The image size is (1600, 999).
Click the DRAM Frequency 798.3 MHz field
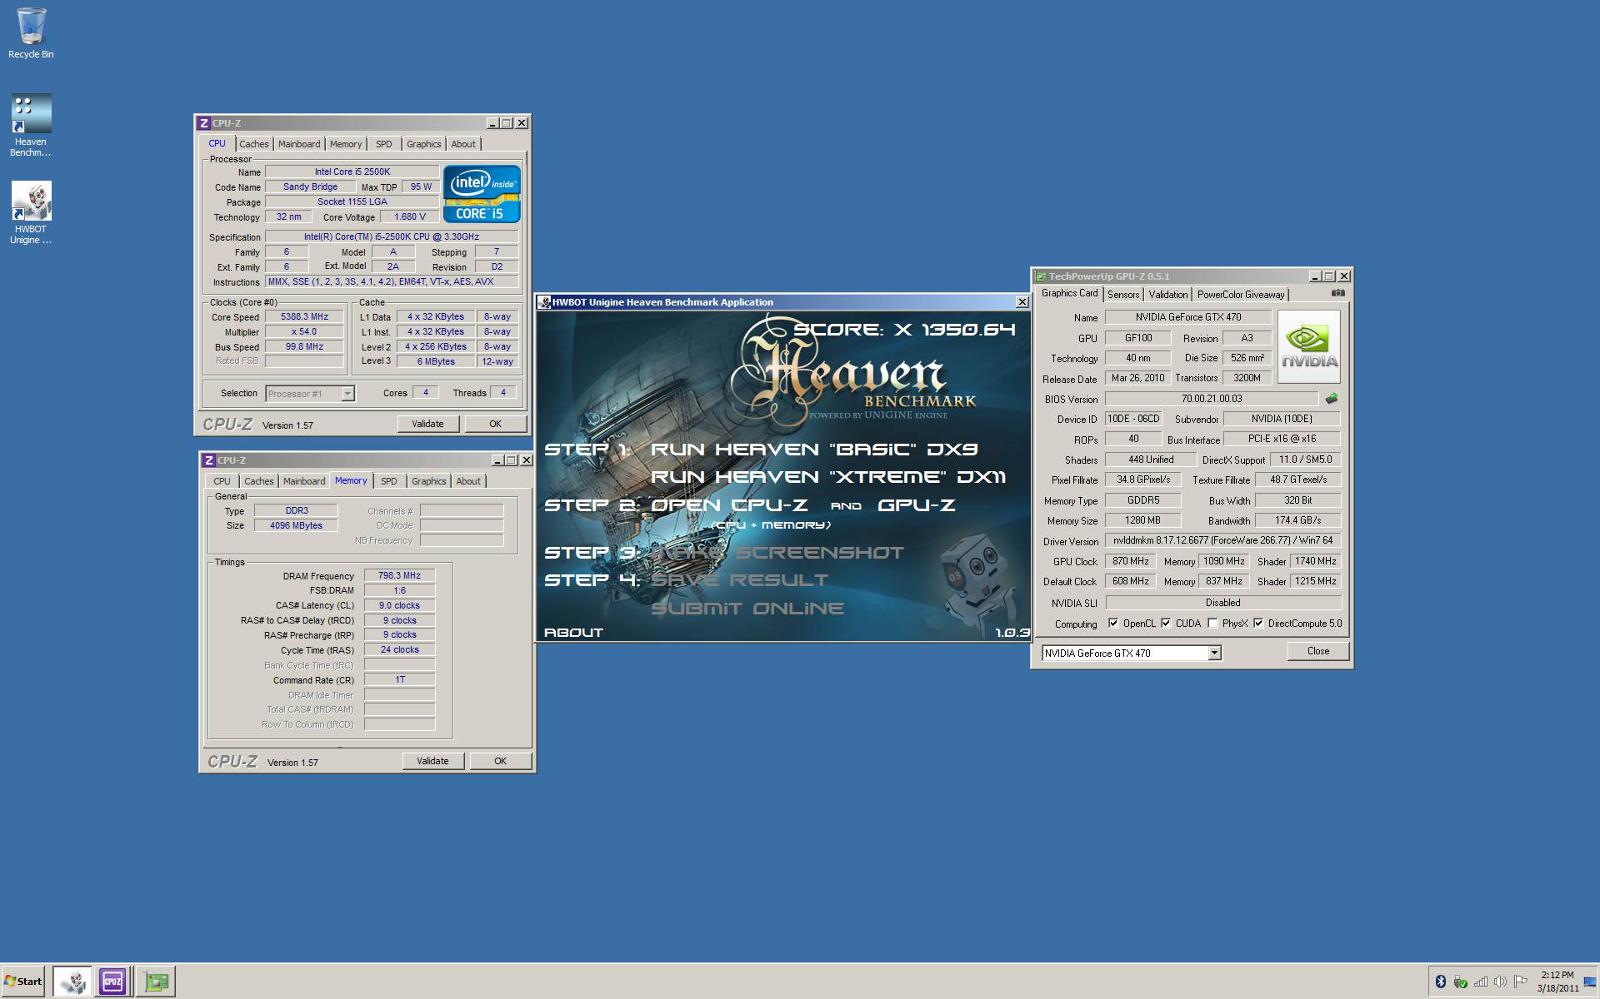[x=399, y=576]
